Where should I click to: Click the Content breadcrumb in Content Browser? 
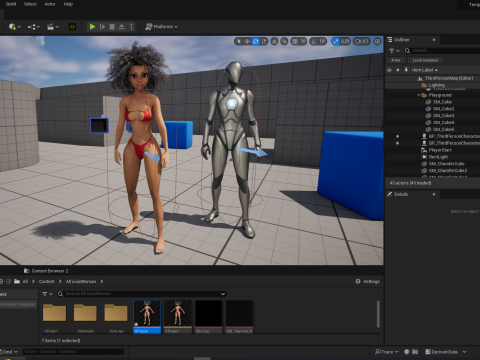click(46, 282)
